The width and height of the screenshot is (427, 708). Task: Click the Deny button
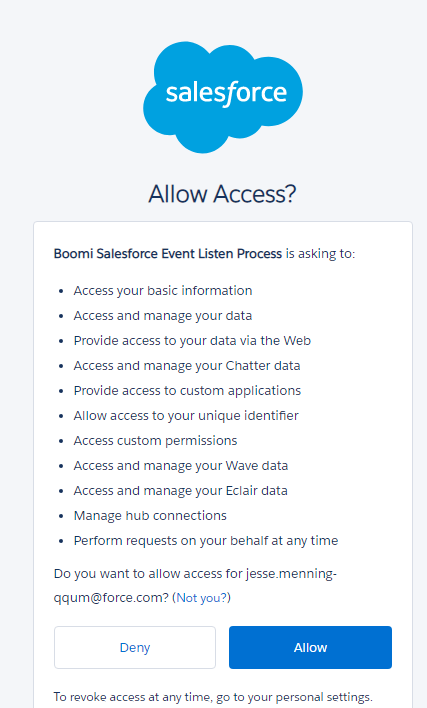[x=135, y=647]
